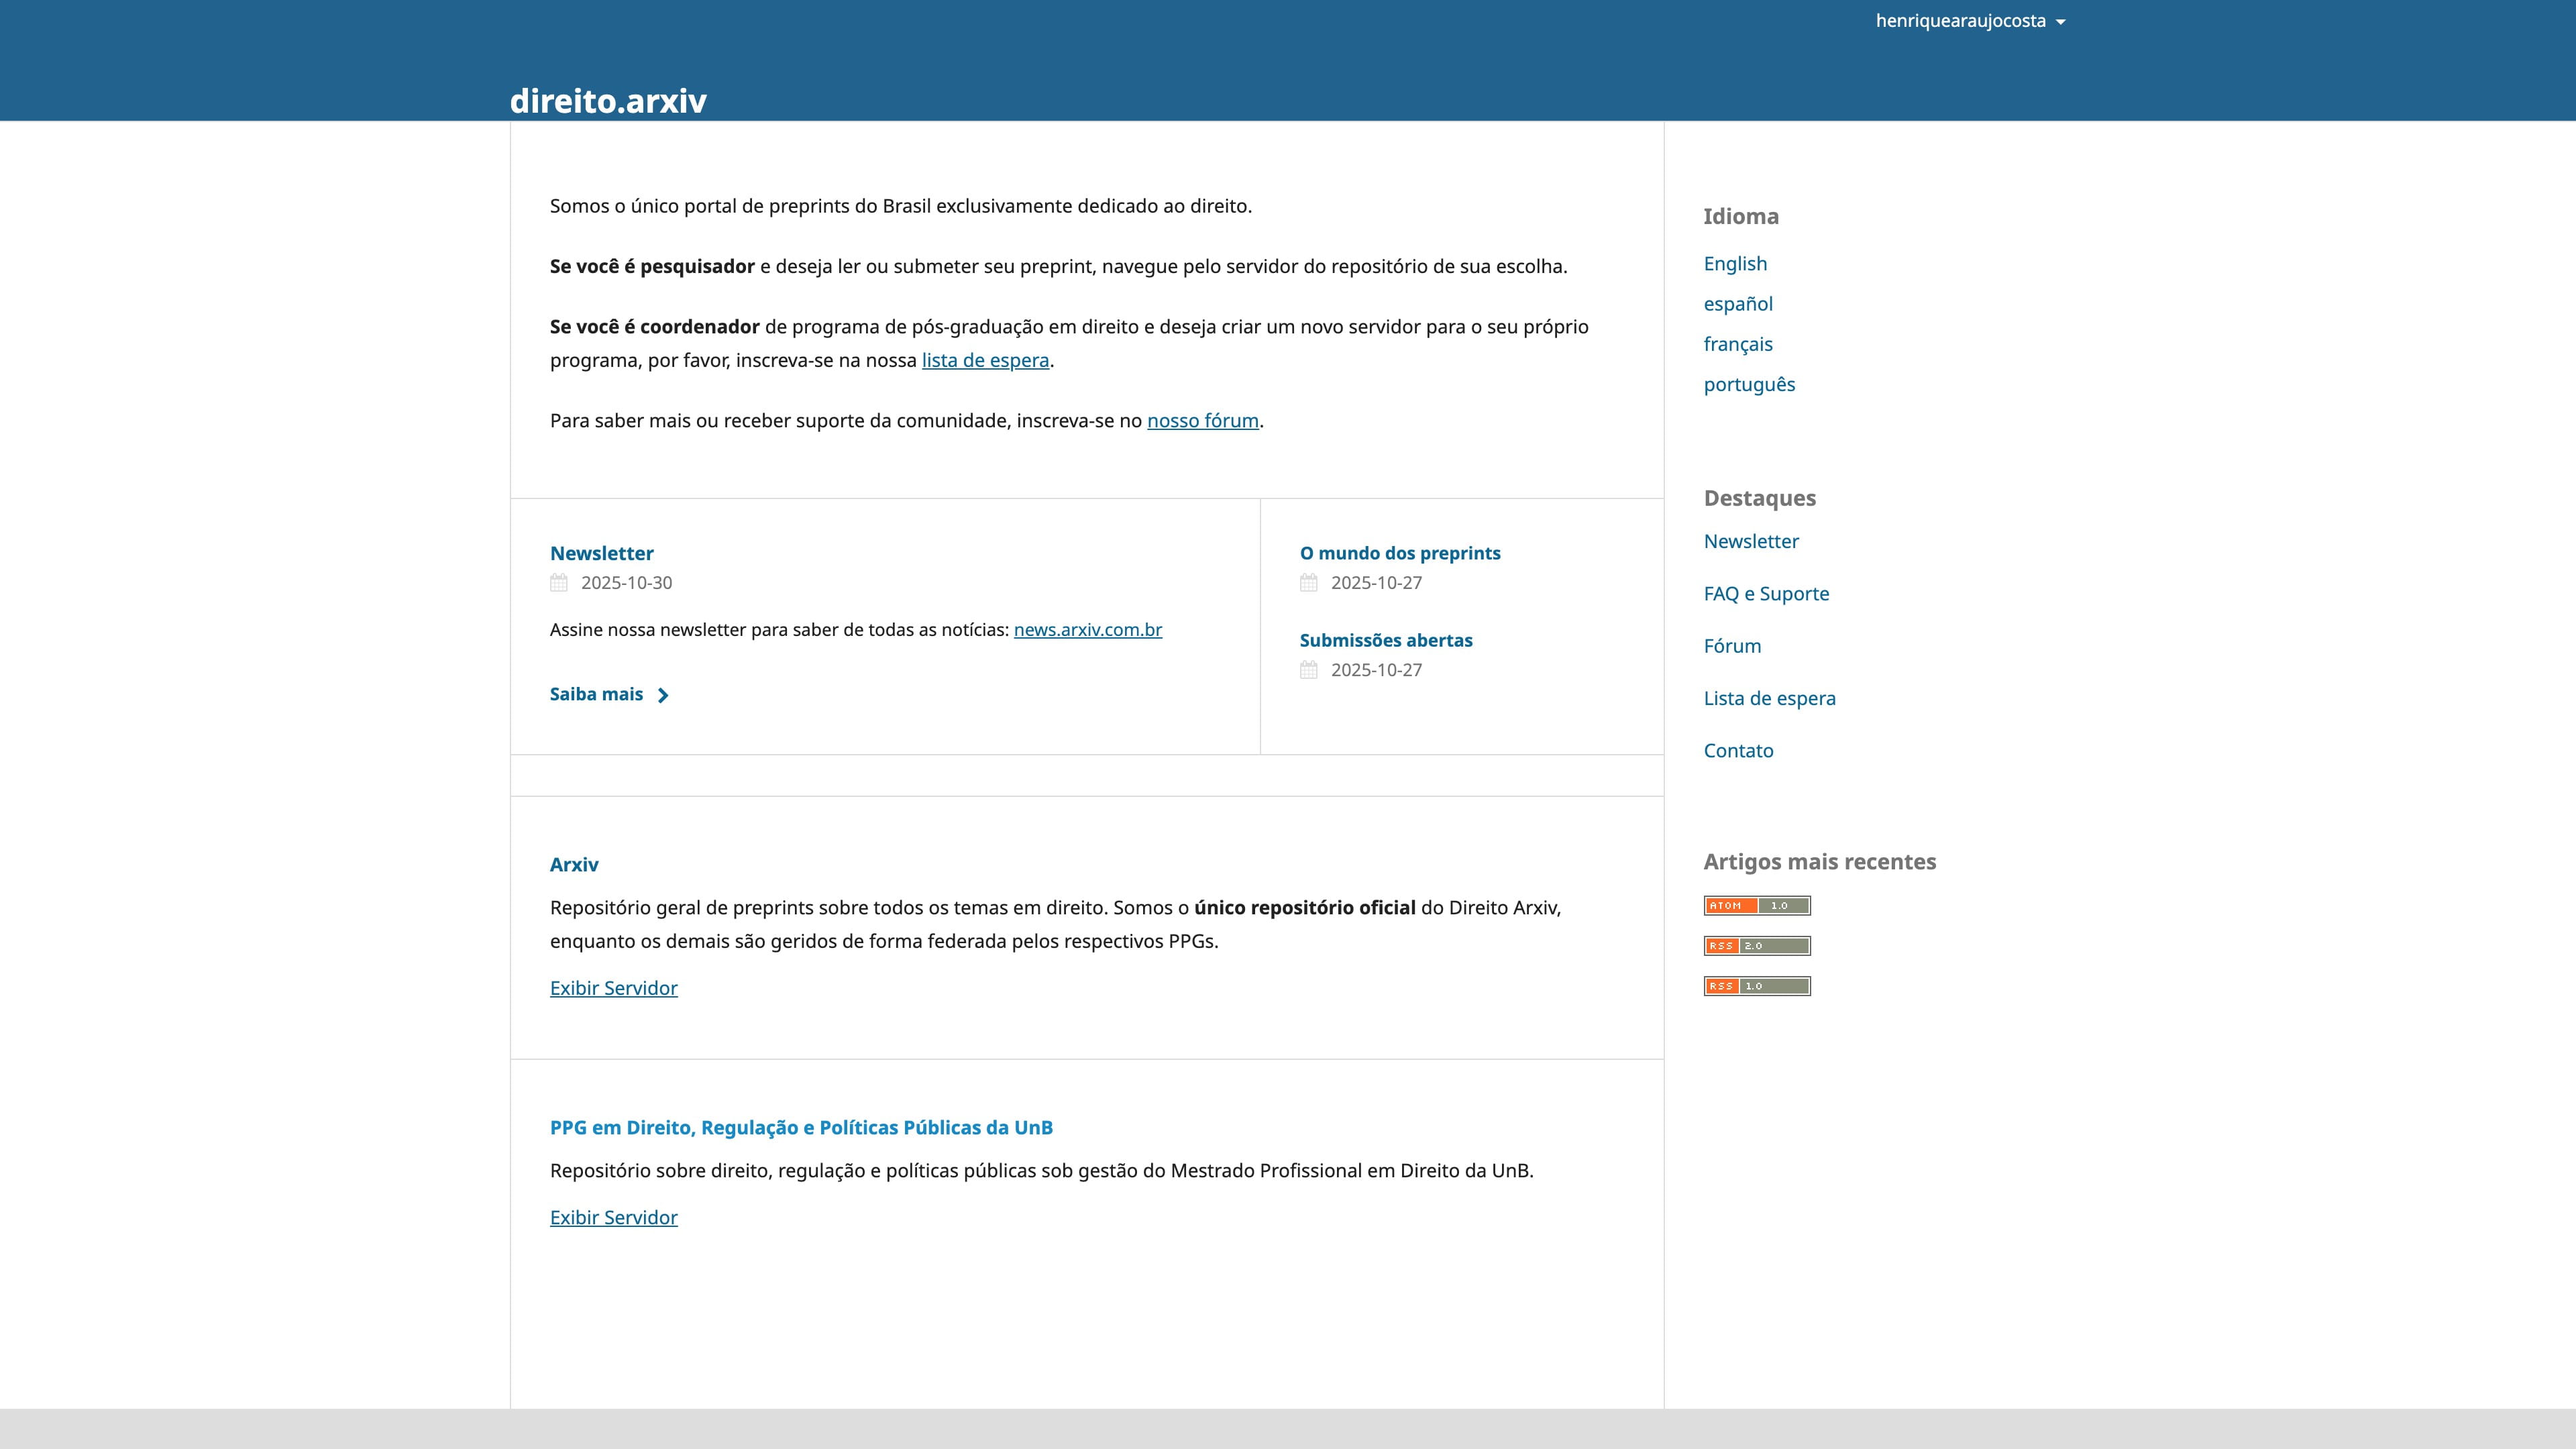The image size is (2576, 1449).
Task: Click Exibir Servidor under the Arxiv repository
Action: 613,987
